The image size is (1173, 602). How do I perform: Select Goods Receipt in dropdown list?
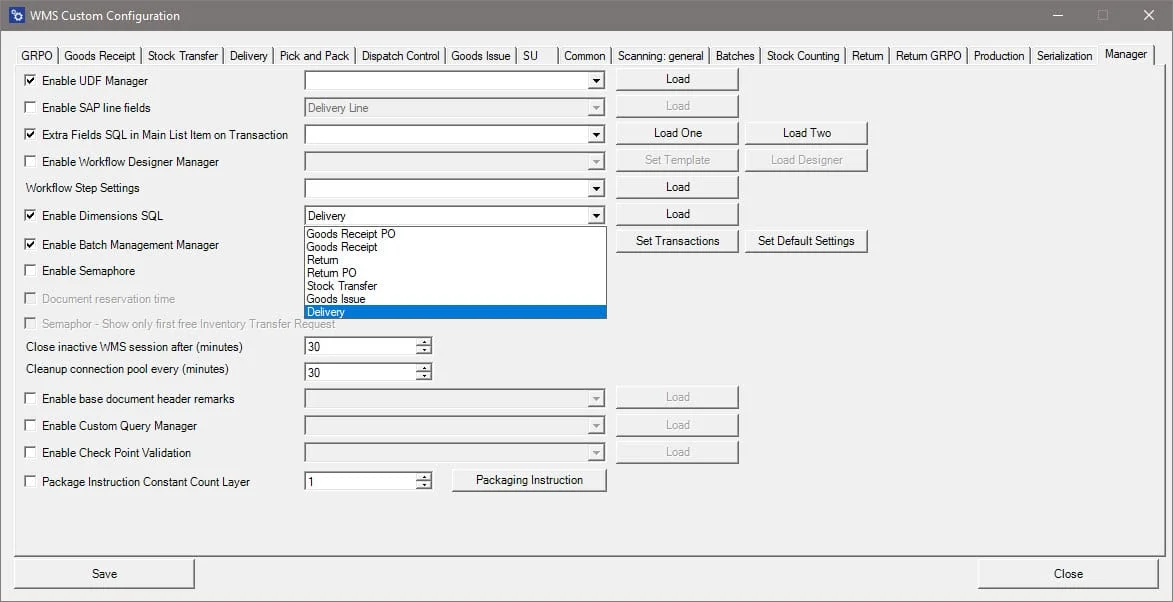point(455,247)
